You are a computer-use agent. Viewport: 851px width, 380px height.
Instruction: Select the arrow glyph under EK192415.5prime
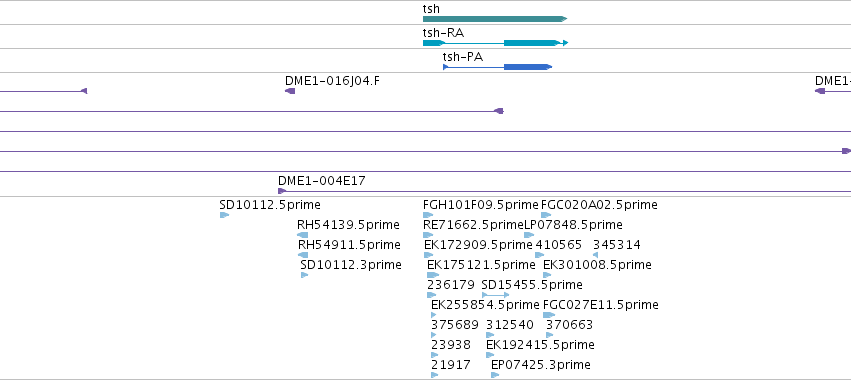[x=490, y=355]
